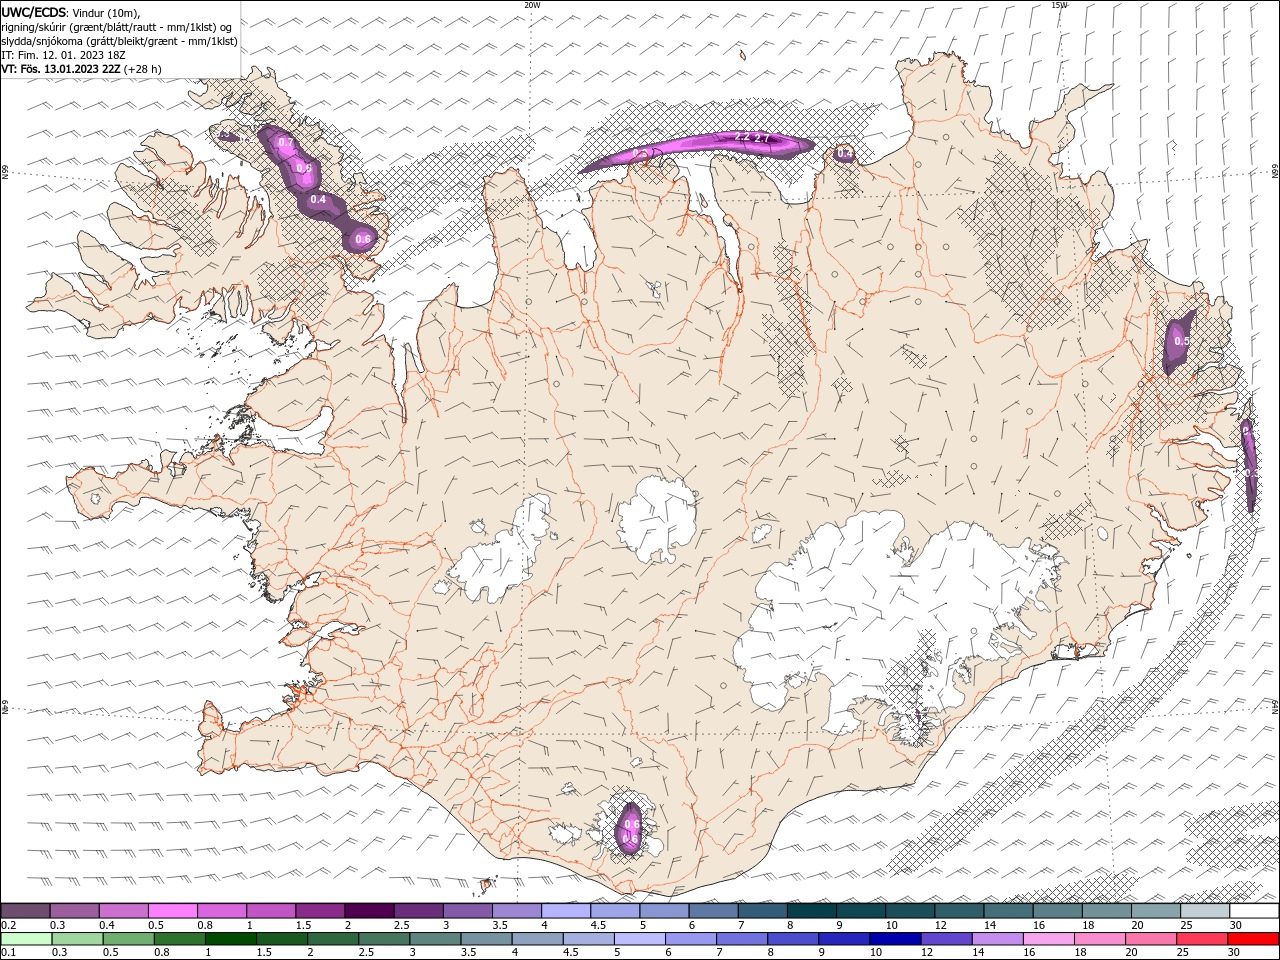Image resolution: width=1280 pixels, height=960 pixels.
Task: Click the '2.2' value off the north coast
Action: tap(742, 136)
